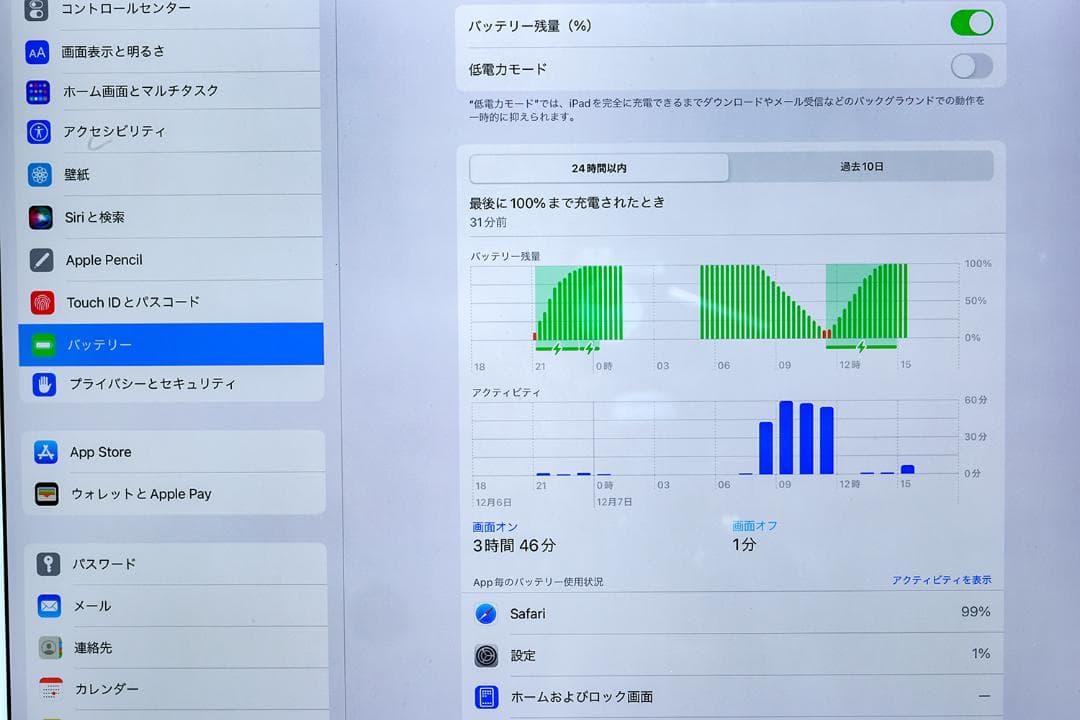Click the コントロールセンター icon

pyautogui.click(x=39, y=10)
